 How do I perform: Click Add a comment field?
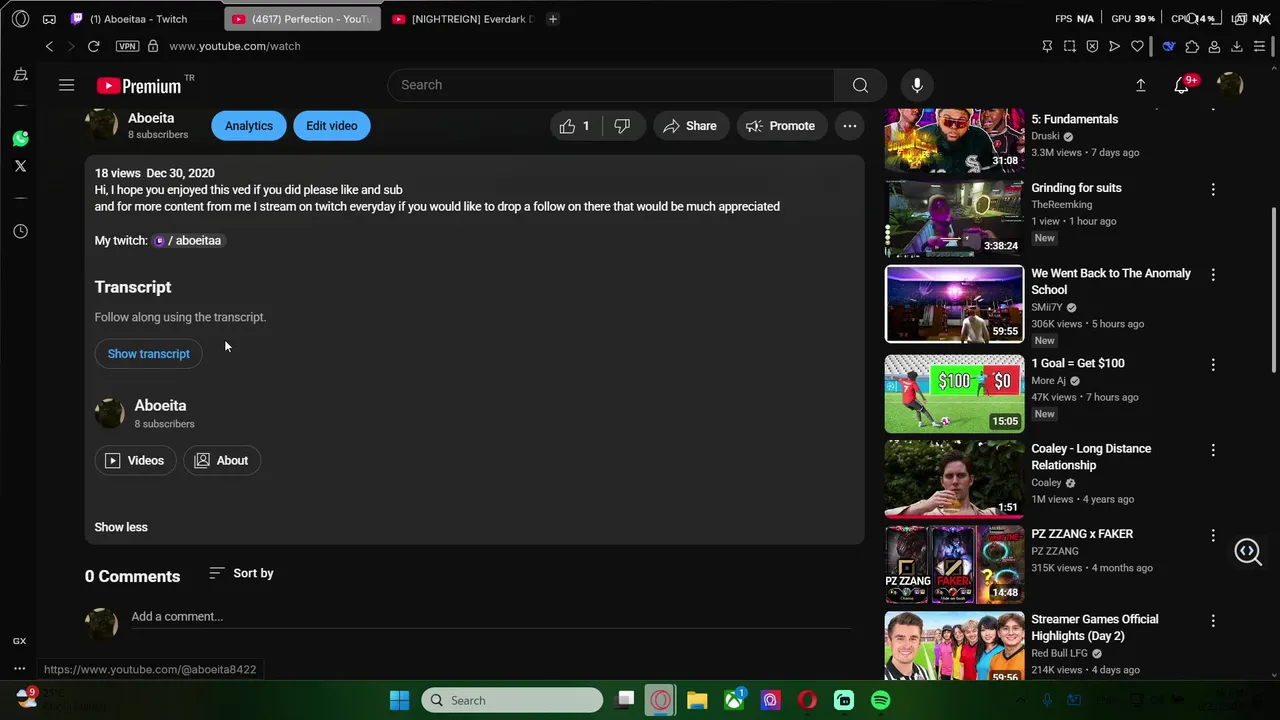[490, 617]
